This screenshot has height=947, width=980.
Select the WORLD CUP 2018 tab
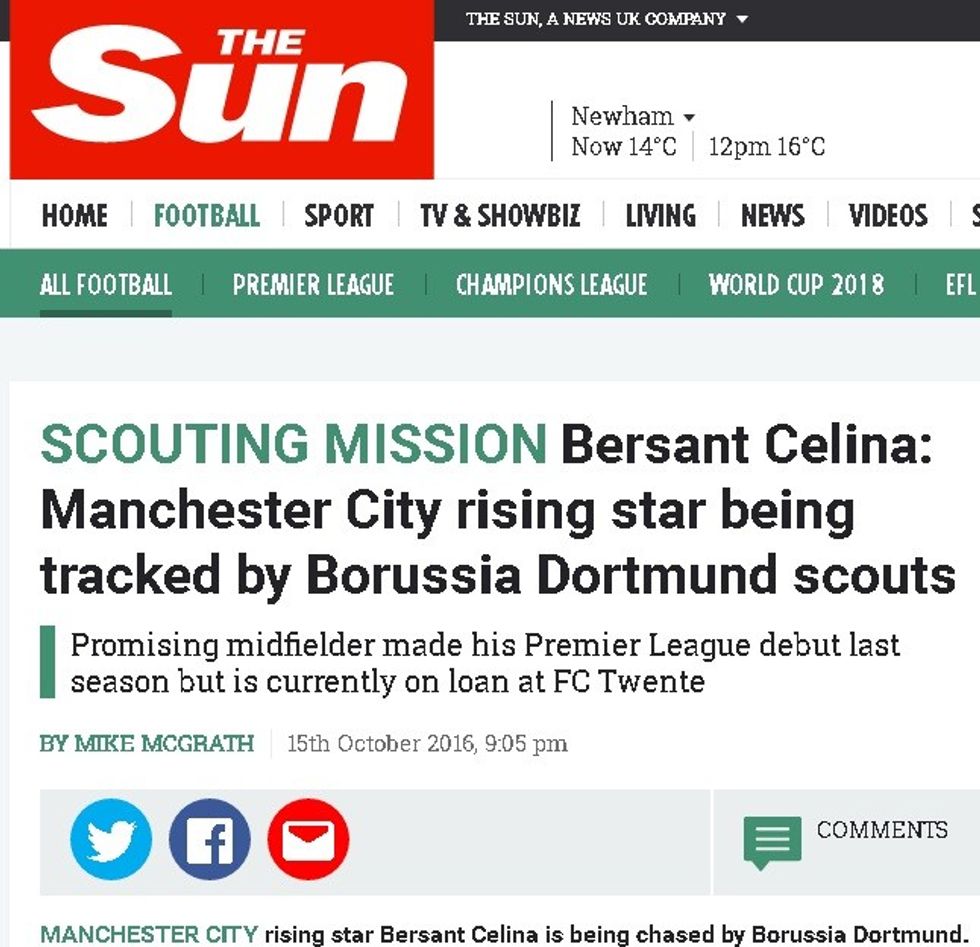pos(796,285)
